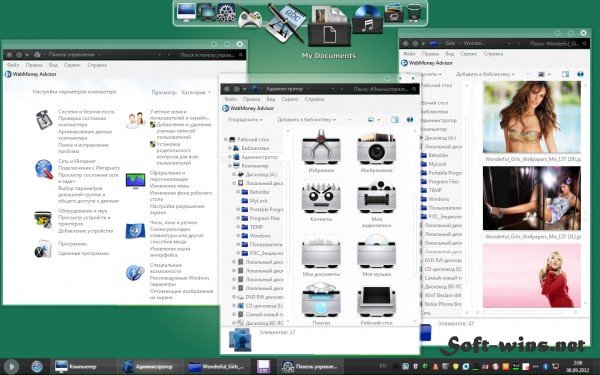600x375 pixels.
Task: Toggle preview pane in Администратор window
Action: [395, 120]
